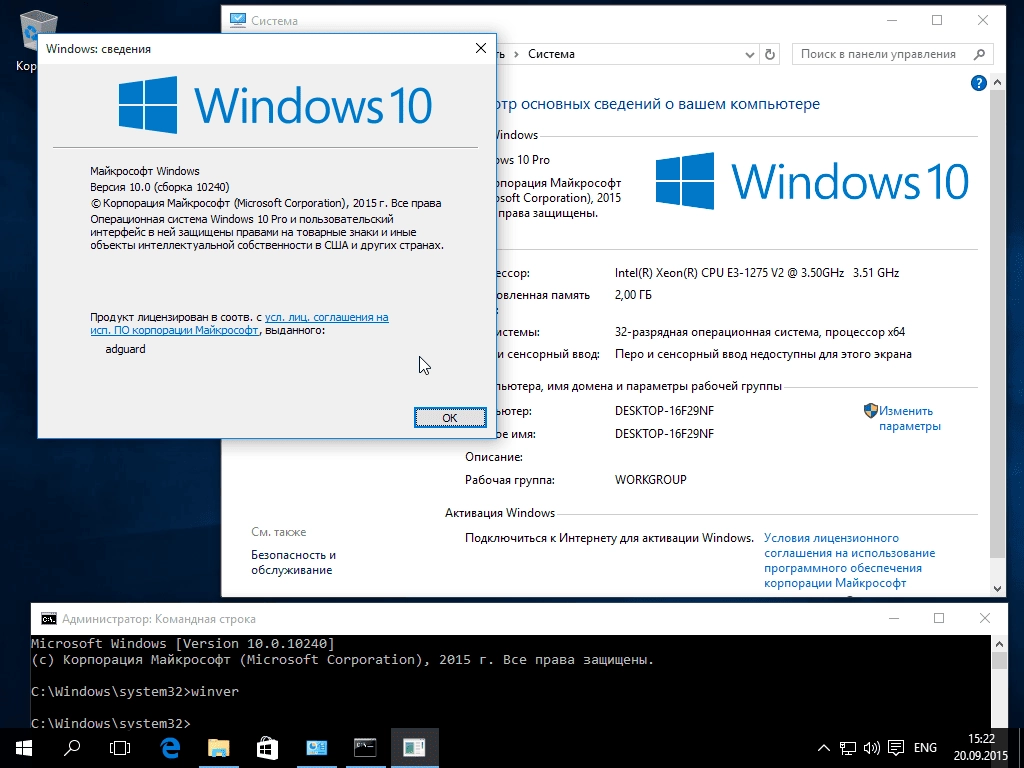Image resolution: width=1024 pixels, height=768 pixels.
Task: Open the volume tray icon
Action: click(872, 748)
